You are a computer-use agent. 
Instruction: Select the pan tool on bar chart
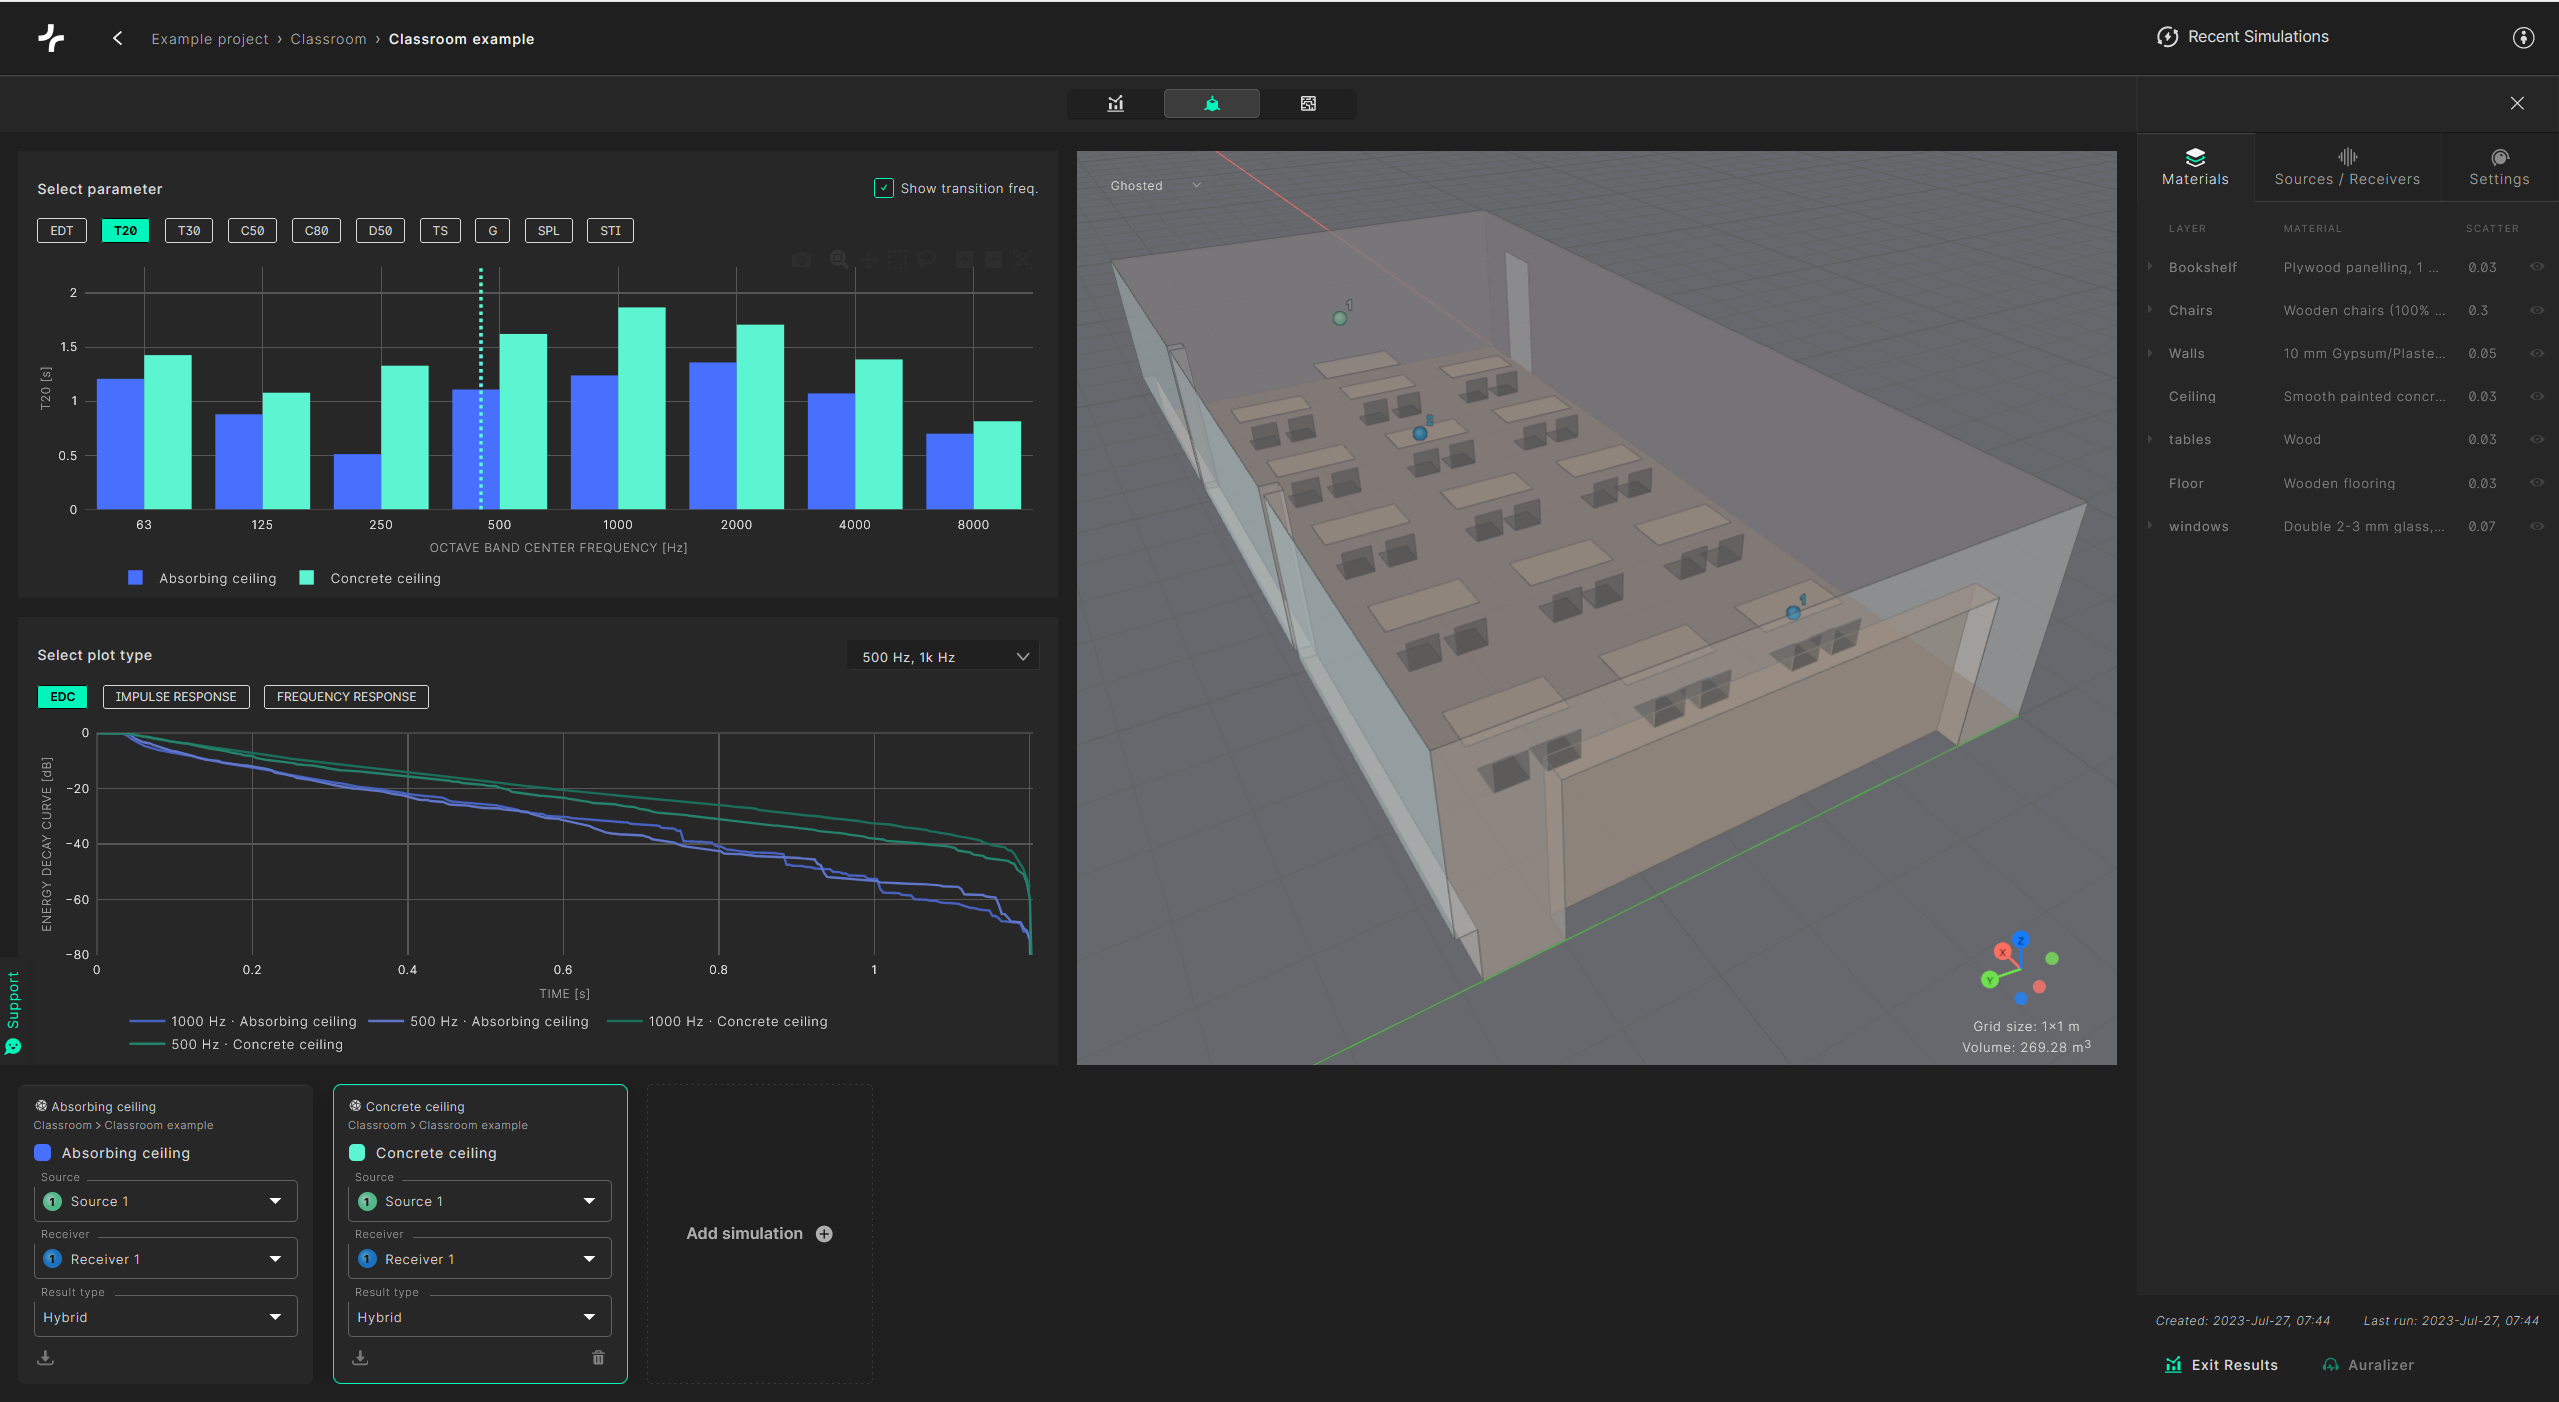point(868,260)
